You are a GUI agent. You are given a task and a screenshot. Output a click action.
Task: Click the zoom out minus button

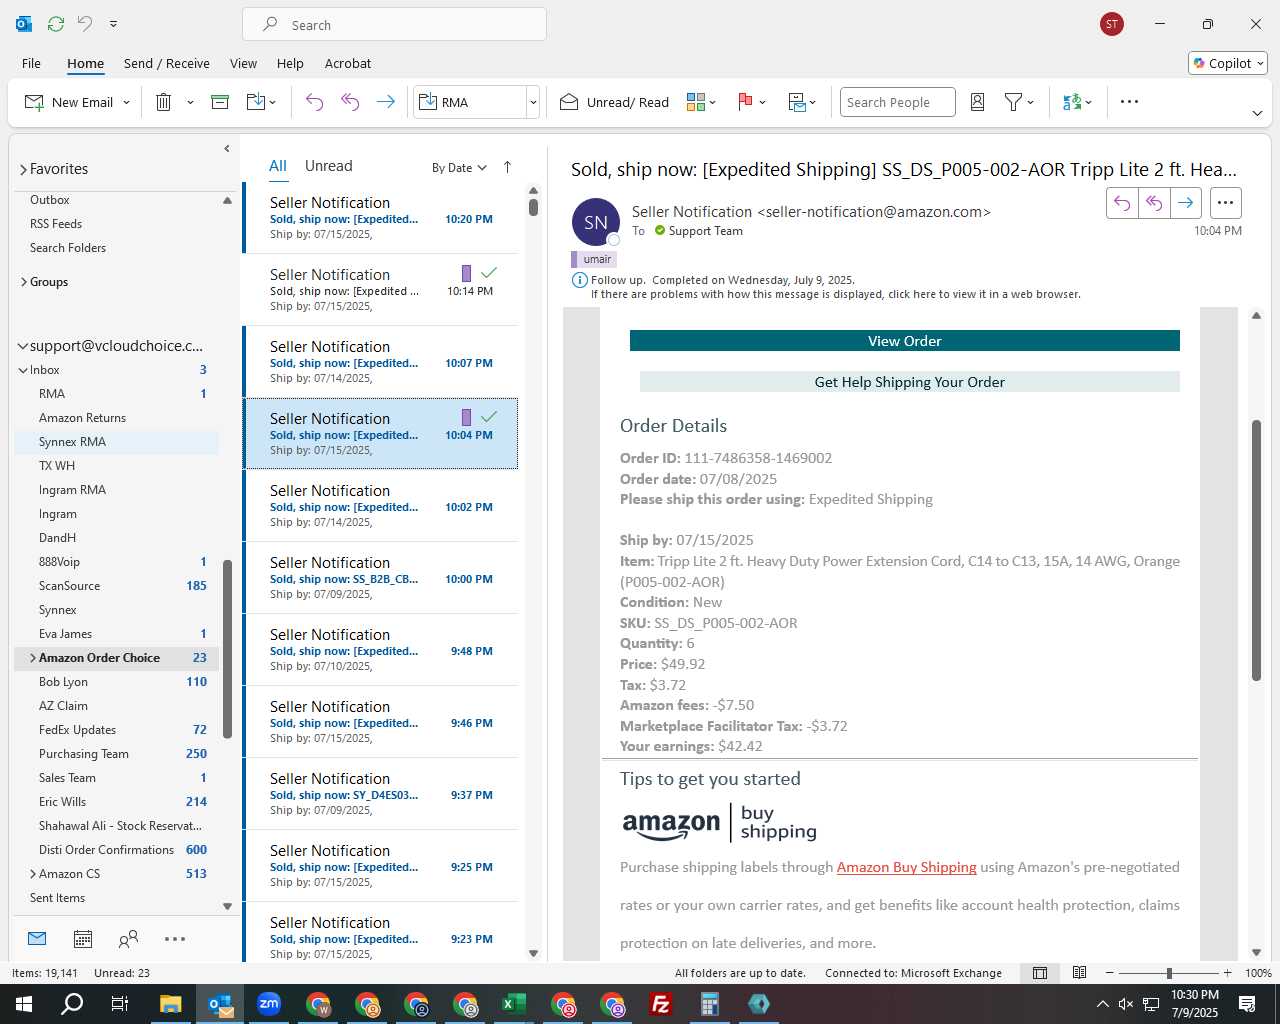click(x=1109, y=973)
